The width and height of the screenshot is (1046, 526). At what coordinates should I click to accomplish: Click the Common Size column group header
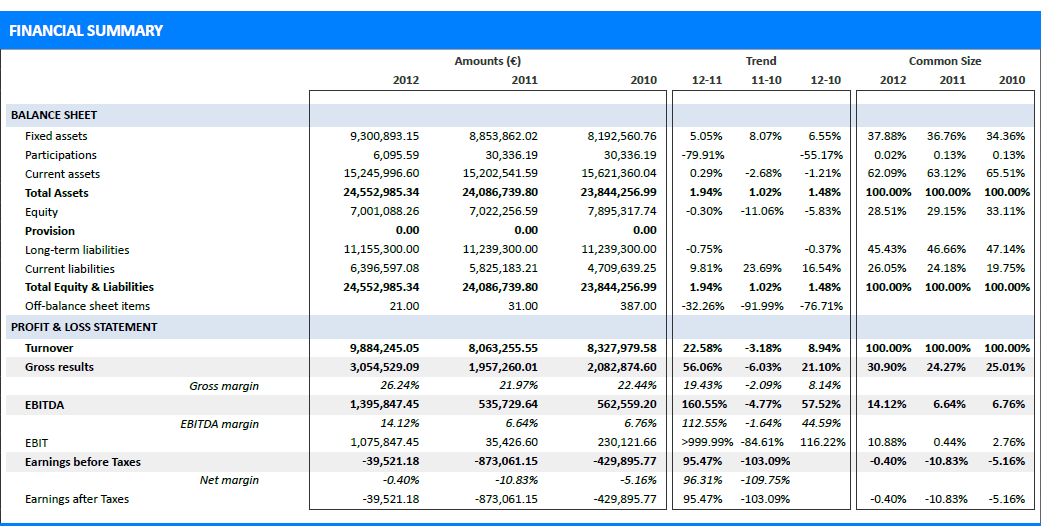(x=944, y=61)
